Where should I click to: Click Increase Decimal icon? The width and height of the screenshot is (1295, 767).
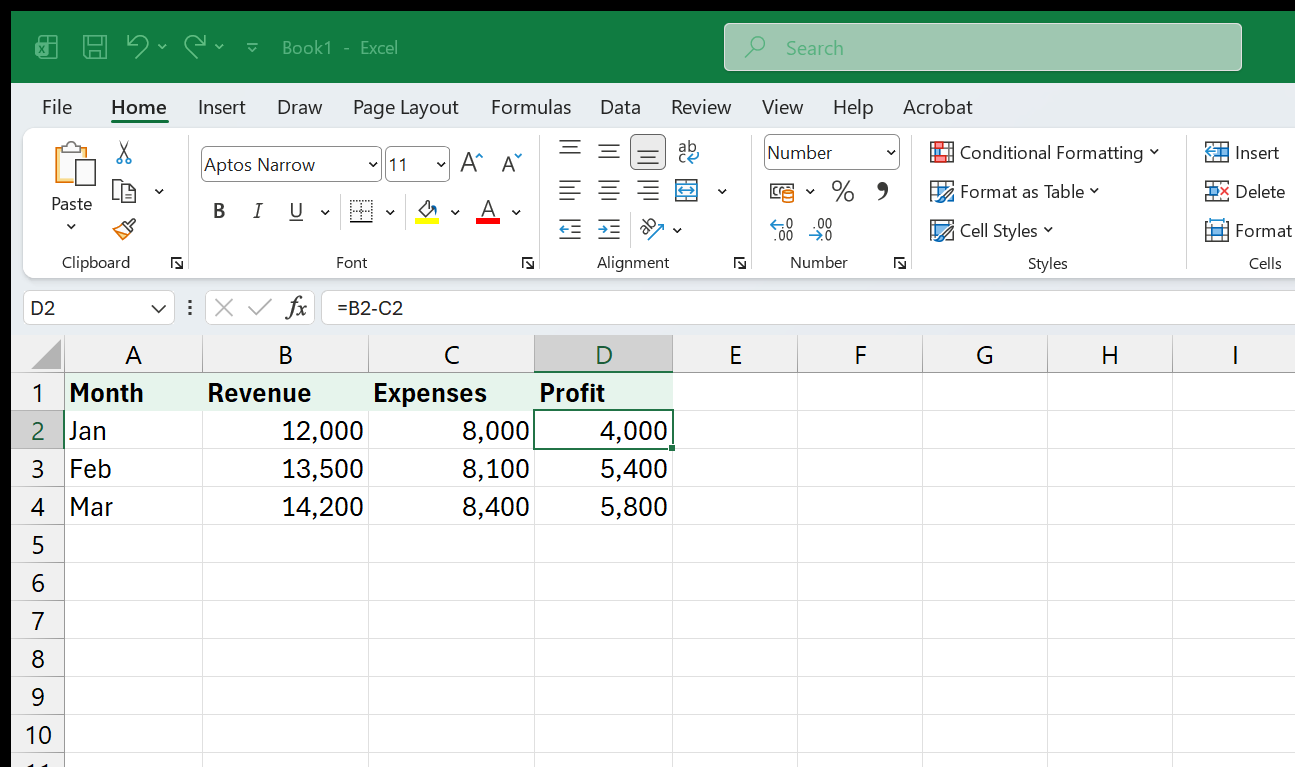coord(782,230)
